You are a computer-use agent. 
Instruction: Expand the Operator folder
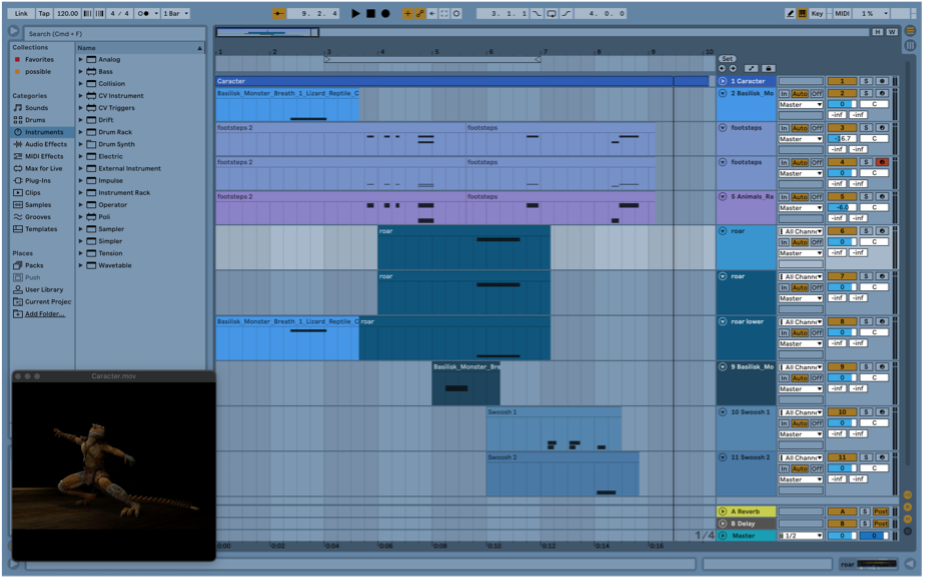(81, 205)
